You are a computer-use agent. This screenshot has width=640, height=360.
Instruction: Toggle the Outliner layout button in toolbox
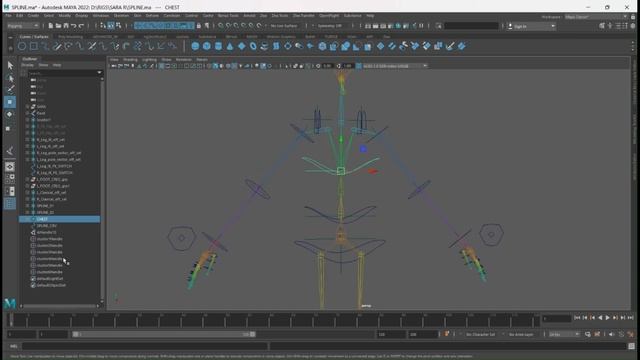pyautogui.click(x=10, y=204)
